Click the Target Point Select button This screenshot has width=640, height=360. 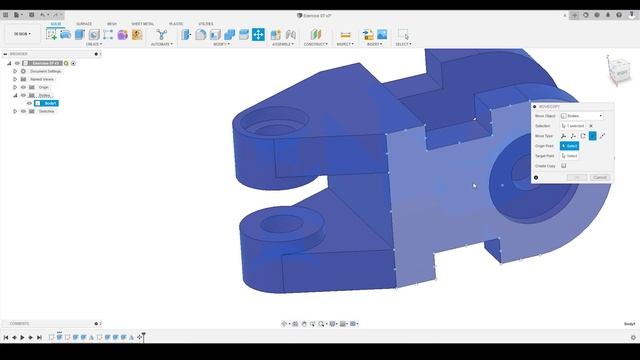569,156
